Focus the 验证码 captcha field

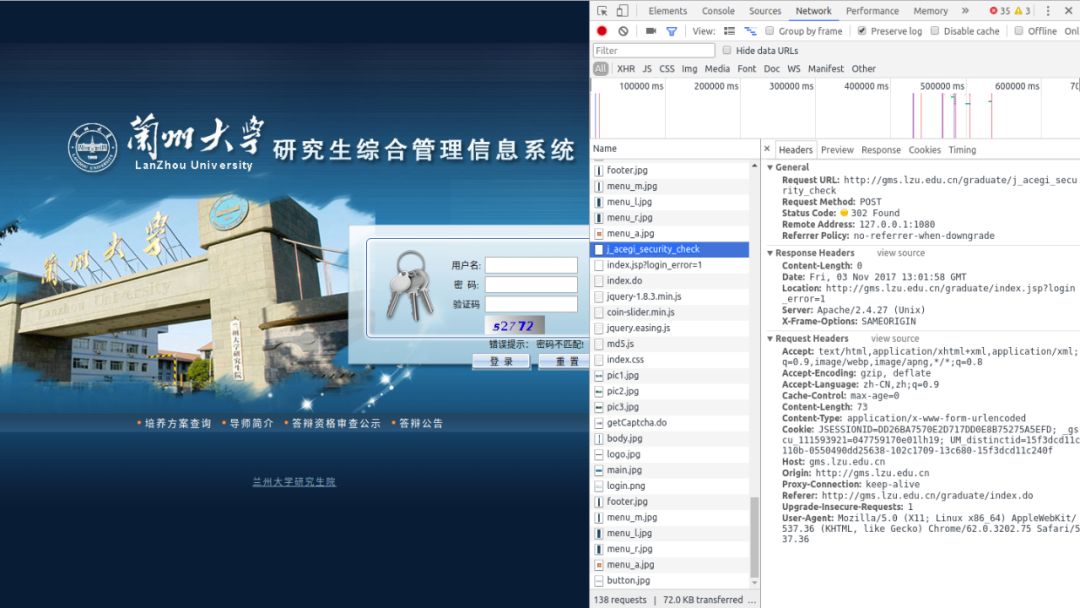531,304
